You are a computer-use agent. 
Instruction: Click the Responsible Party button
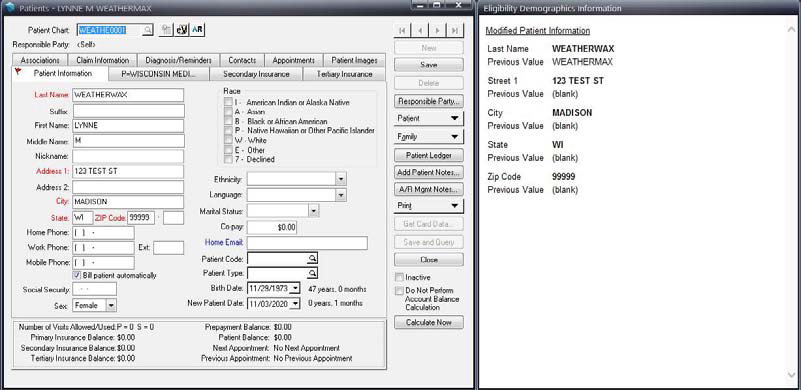pos(429,101)
